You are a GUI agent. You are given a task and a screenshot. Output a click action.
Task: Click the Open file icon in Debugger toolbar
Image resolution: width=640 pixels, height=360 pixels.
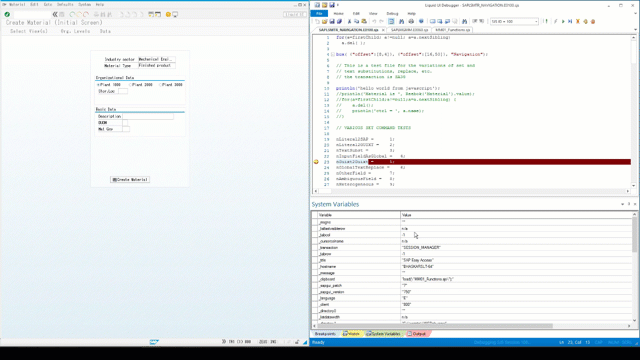[324, 21]
